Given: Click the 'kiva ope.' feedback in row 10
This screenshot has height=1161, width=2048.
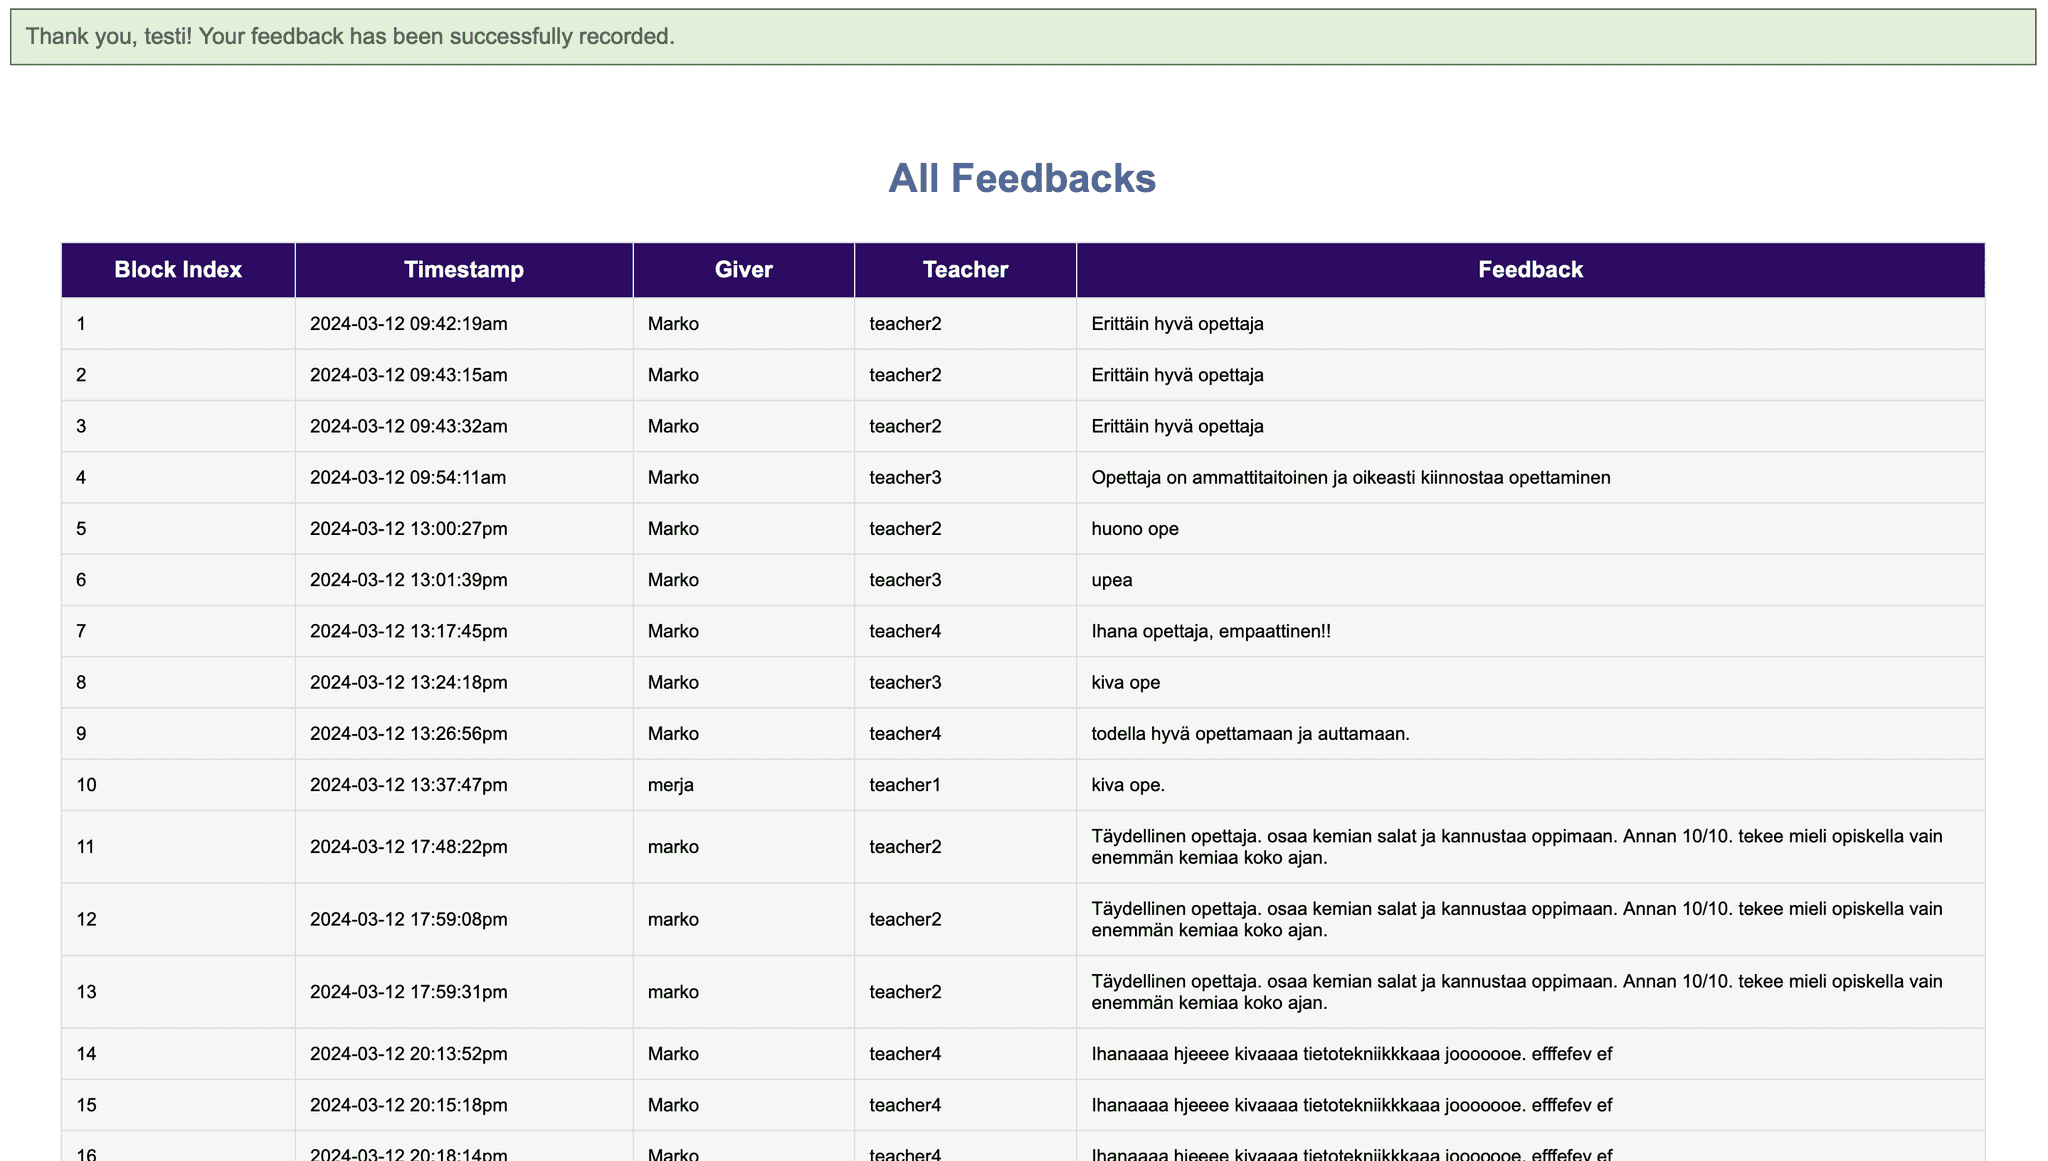Looking at the screenshot, I should click(1128, 785).
